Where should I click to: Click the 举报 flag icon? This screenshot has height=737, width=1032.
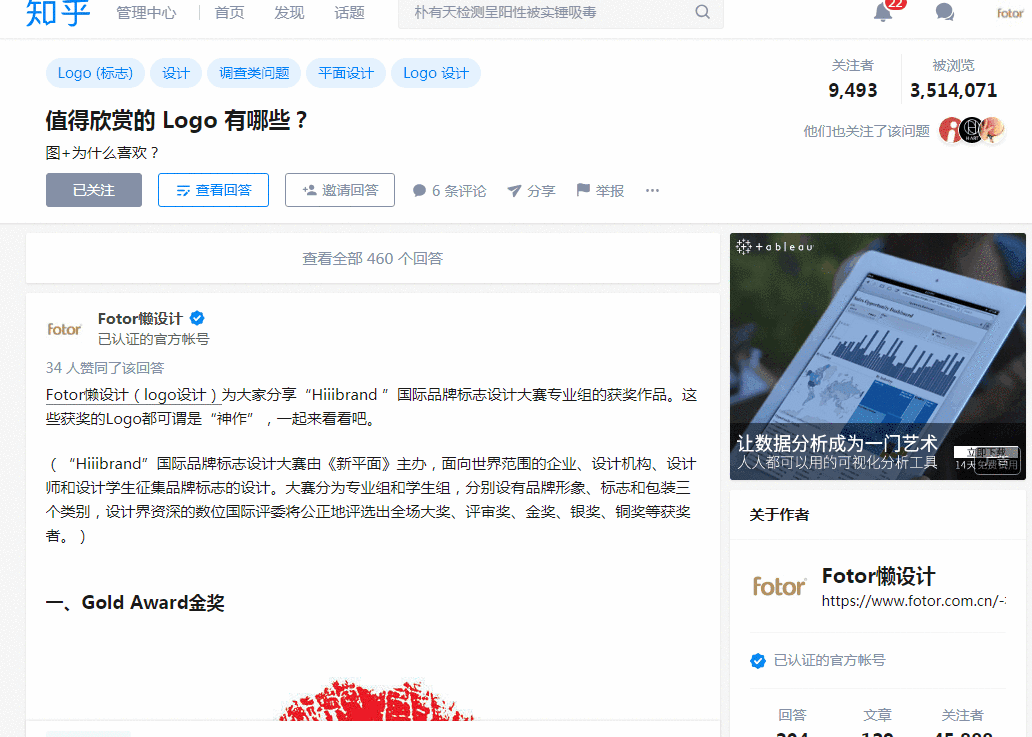click(599, 190)
